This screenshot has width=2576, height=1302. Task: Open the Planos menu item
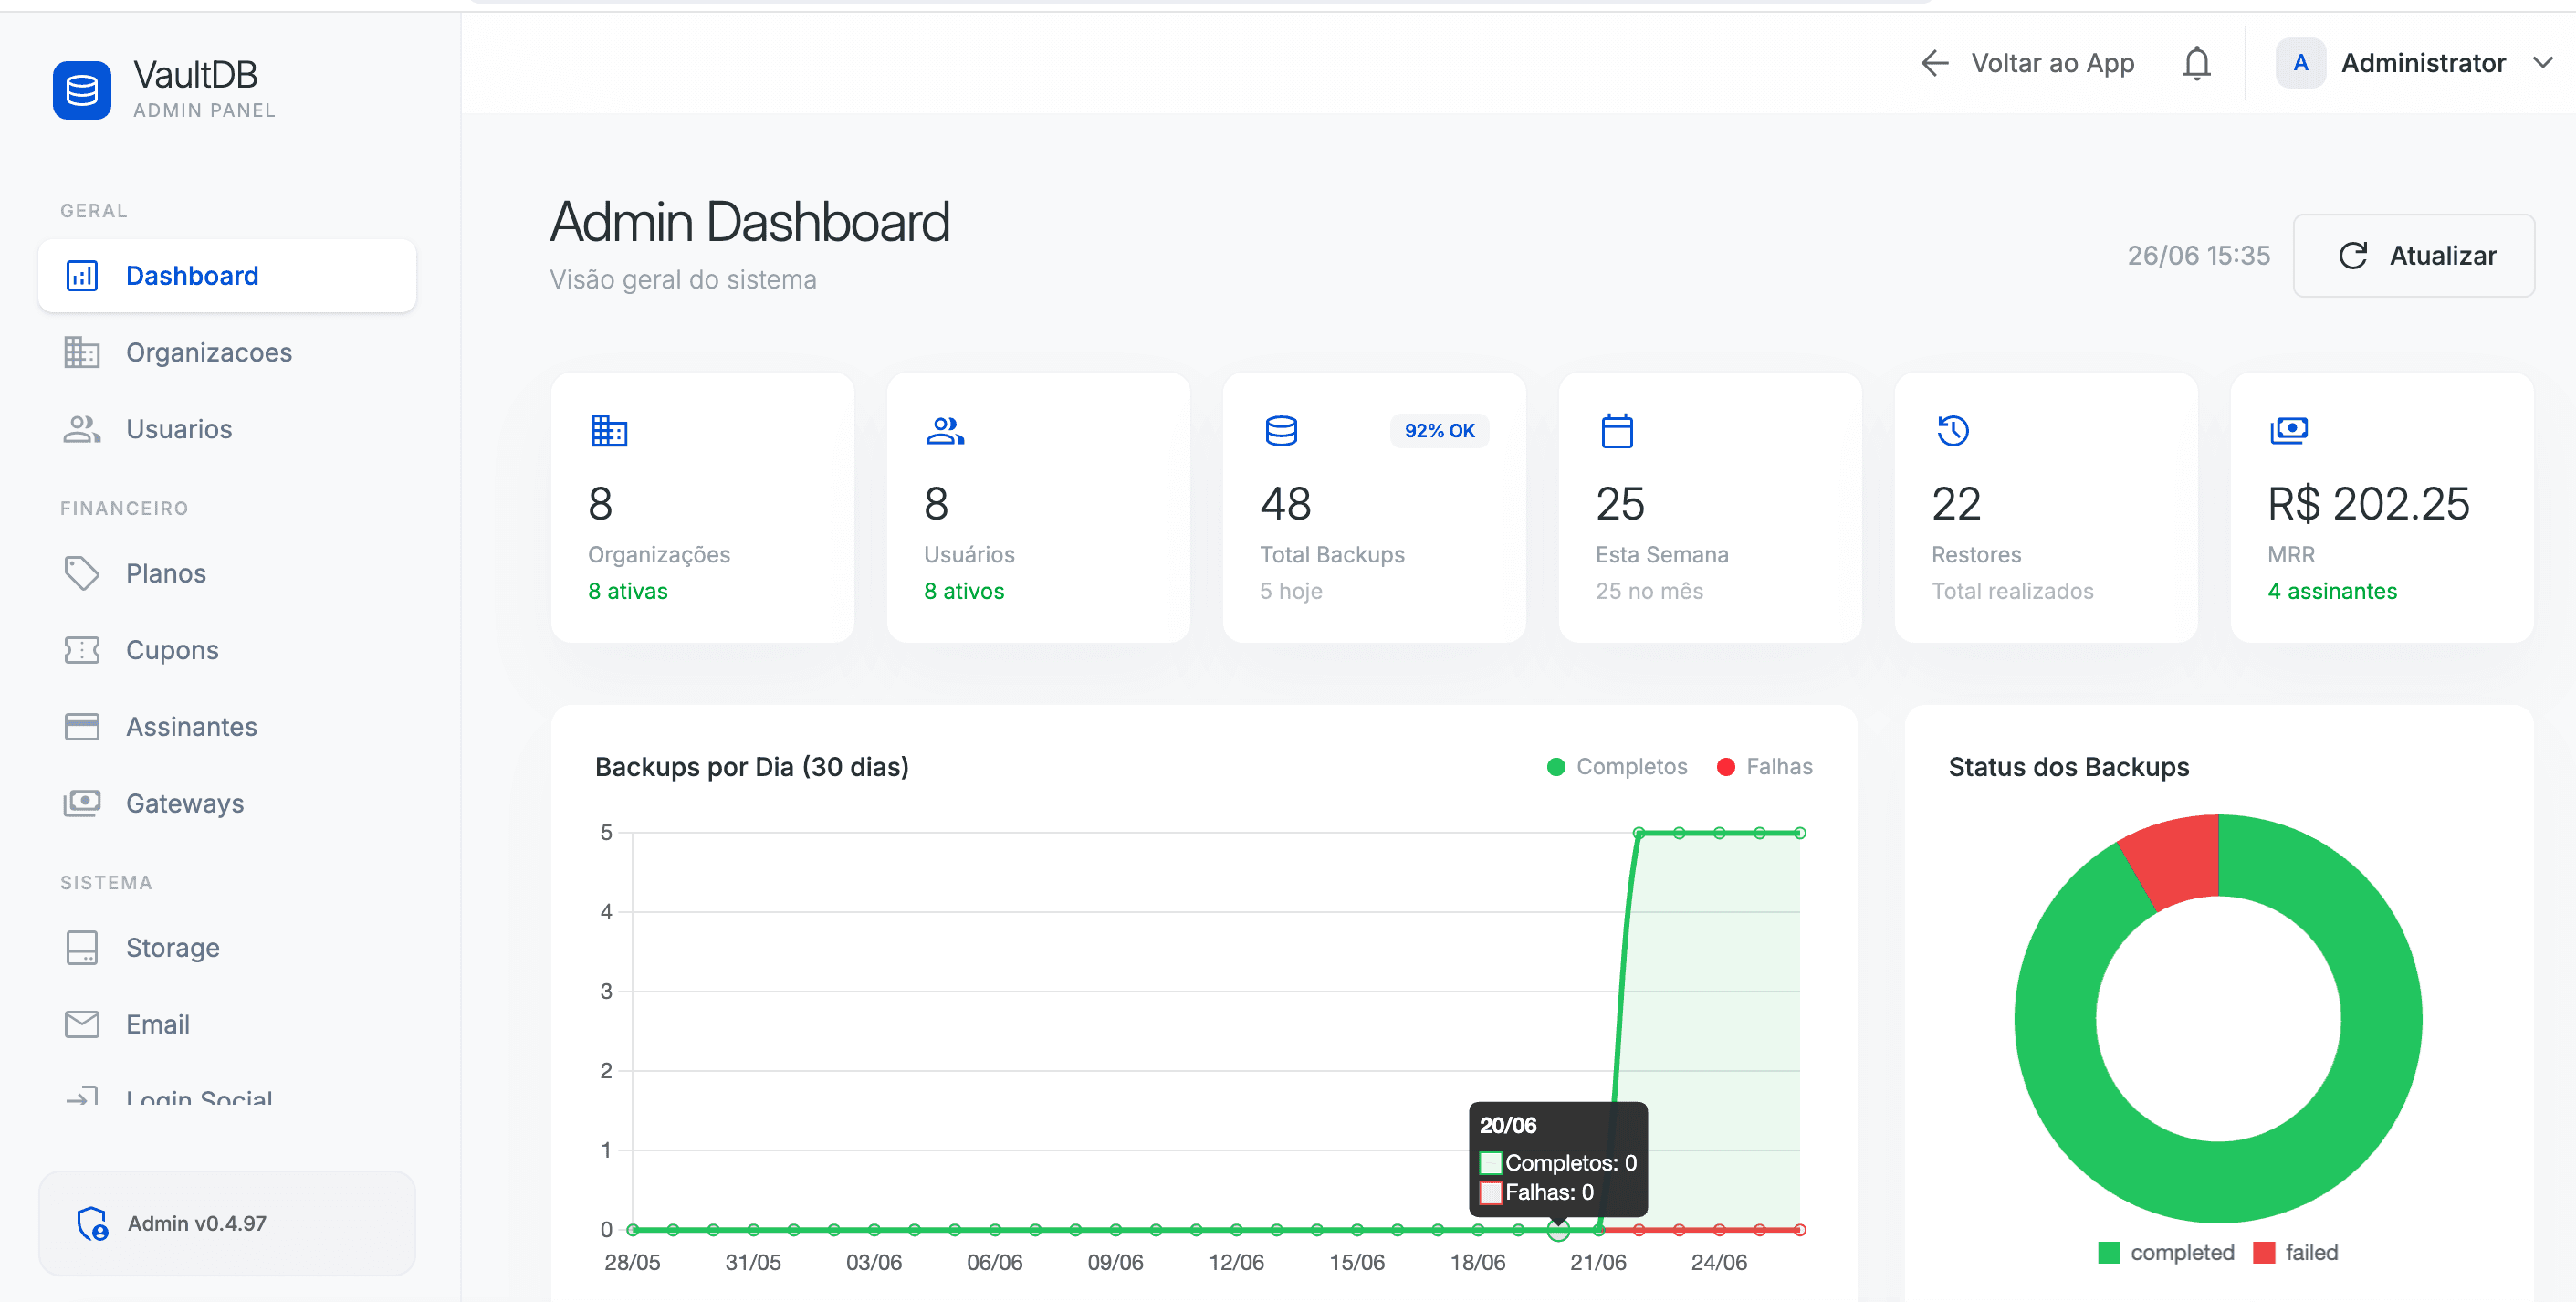pyautogui.click(x=227, y=573)
